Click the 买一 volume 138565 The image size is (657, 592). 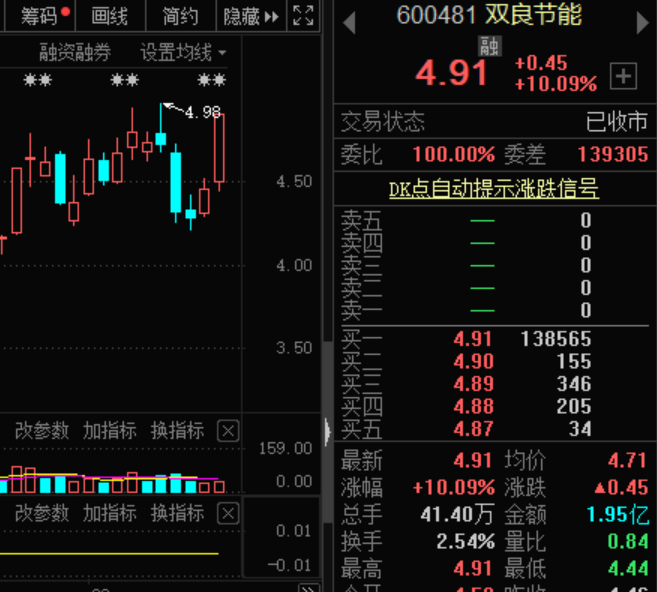point(556,339)
